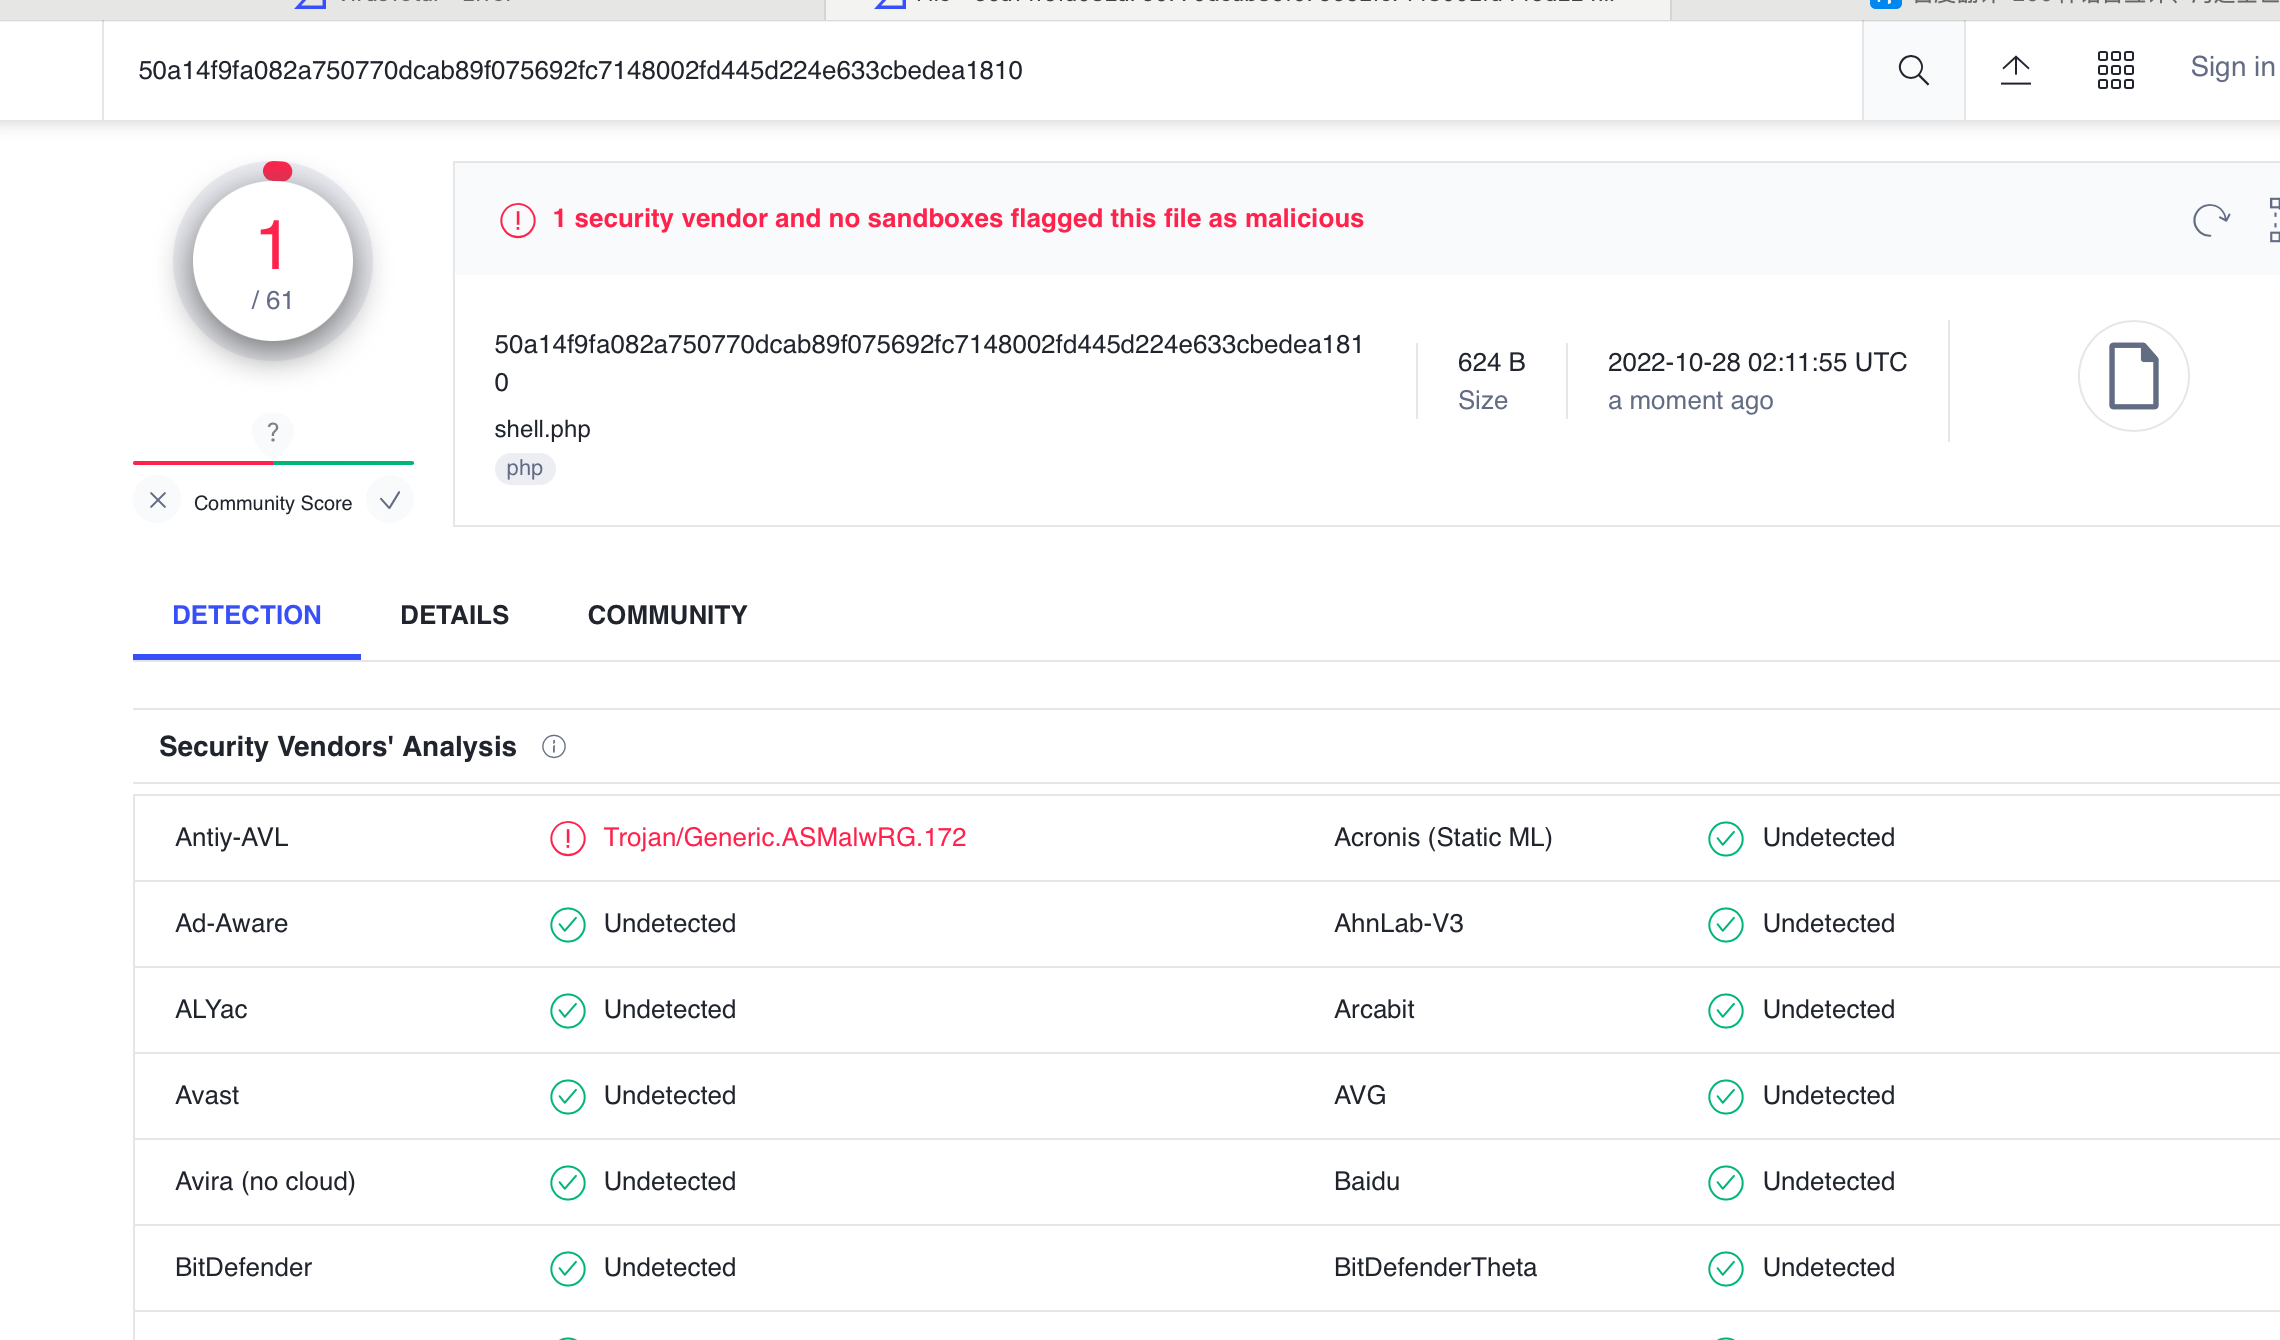Vote malicious with the X button
This screenshot has width=2280, height=1340.
(x=158, y=501)
